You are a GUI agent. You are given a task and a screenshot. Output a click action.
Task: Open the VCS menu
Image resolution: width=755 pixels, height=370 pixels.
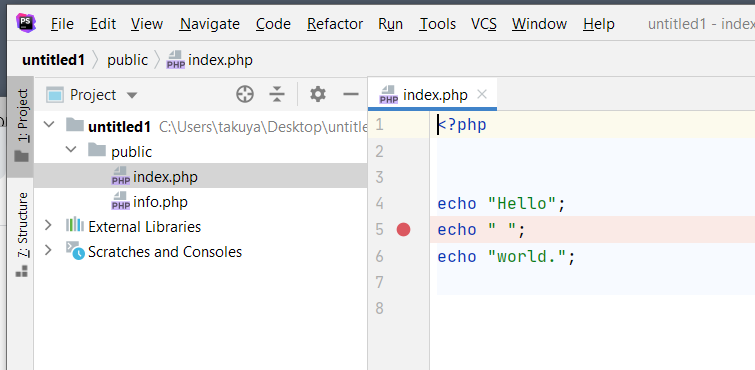pyautogui.click(x=484, y=24)
